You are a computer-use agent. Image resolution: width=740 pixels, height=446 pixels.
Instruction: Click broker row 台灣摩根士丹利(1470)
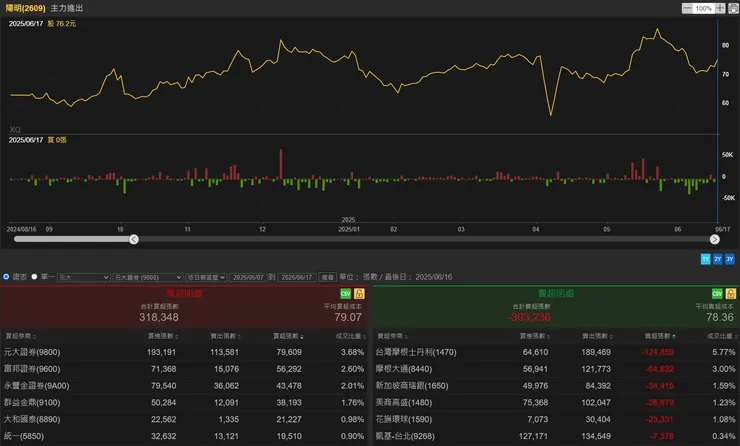coord(556,352)
